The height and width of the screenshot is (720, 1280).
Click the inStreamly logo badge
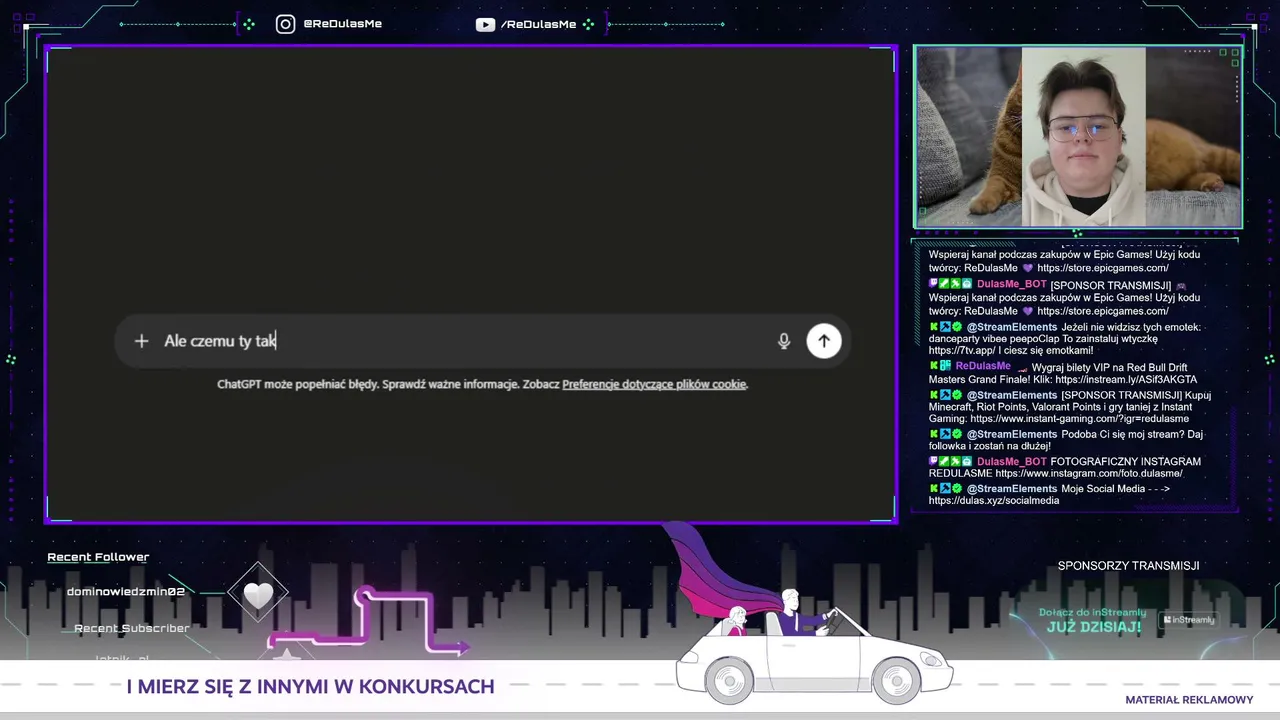tap(1189, 620)
